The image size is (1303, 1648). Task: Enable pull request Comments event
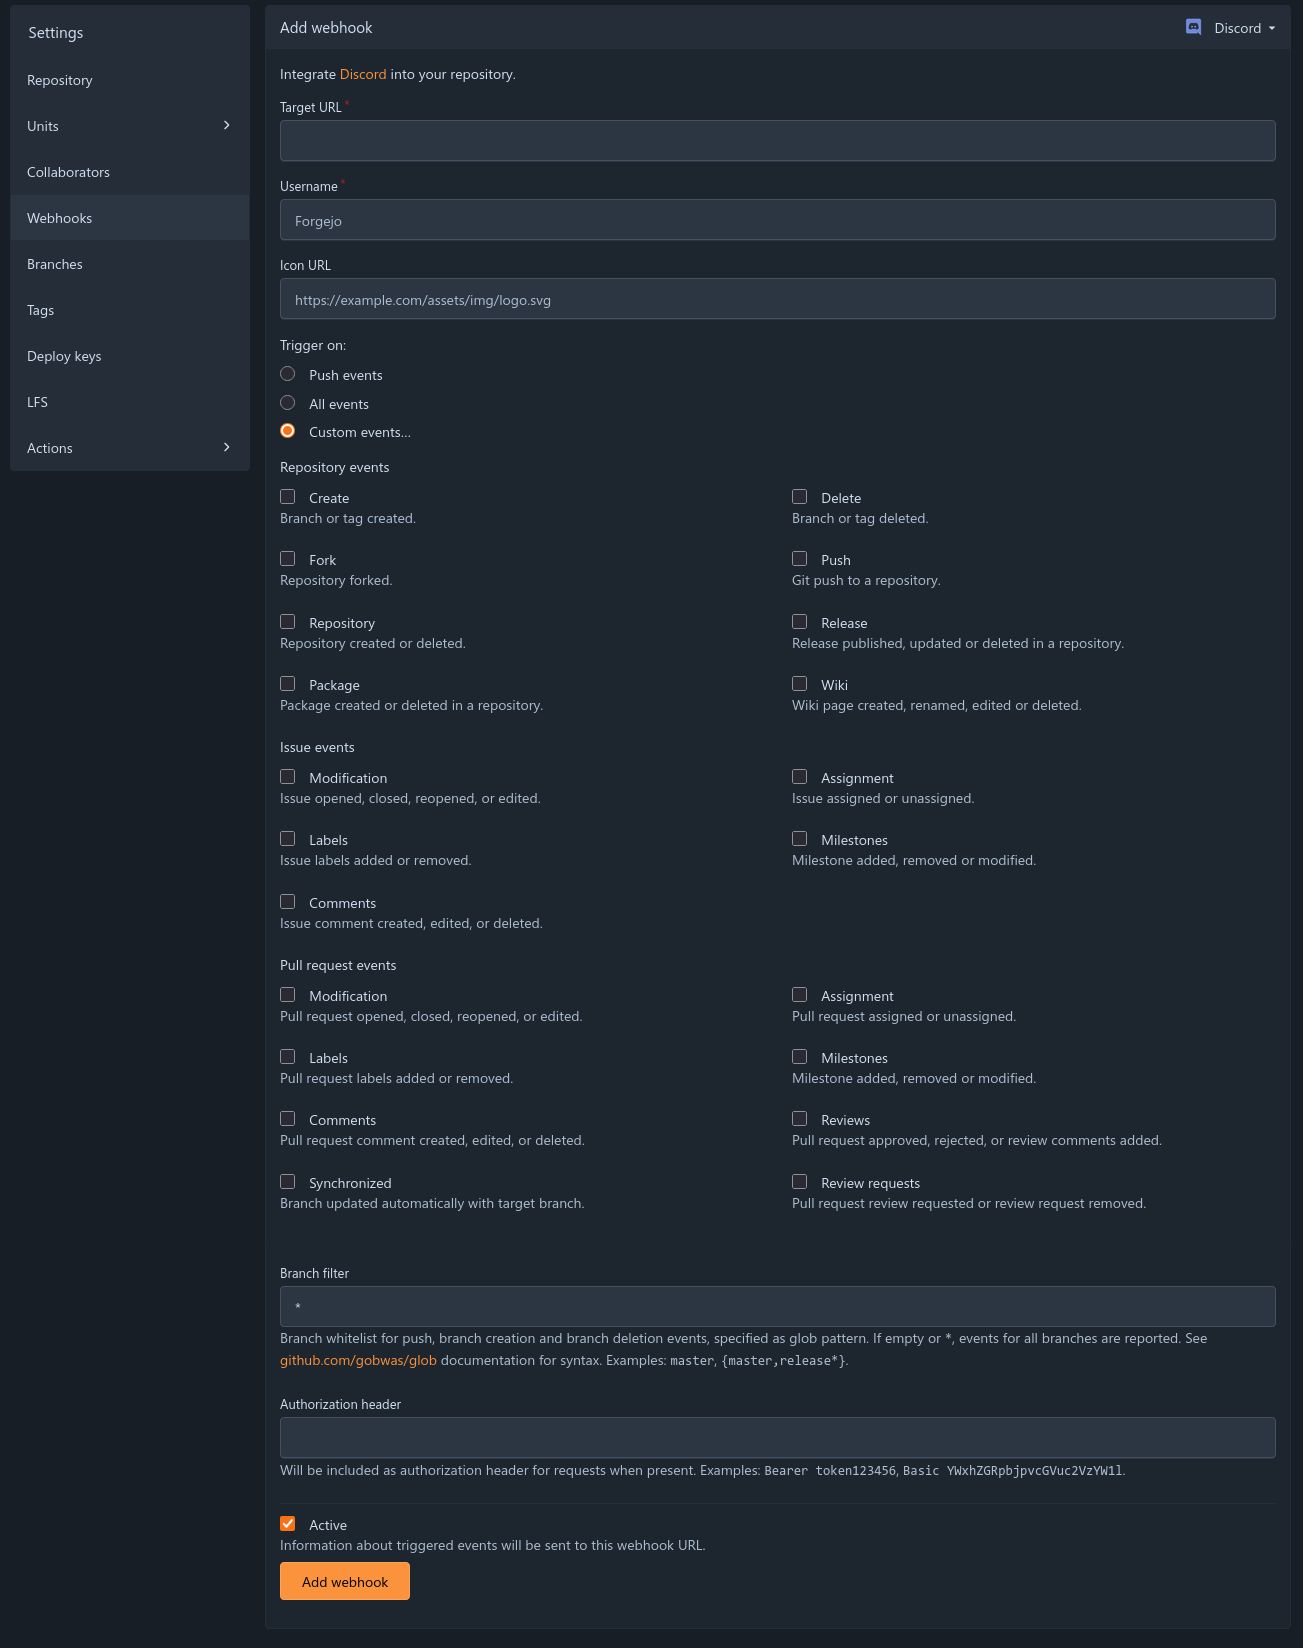[x=288, y=1119]
